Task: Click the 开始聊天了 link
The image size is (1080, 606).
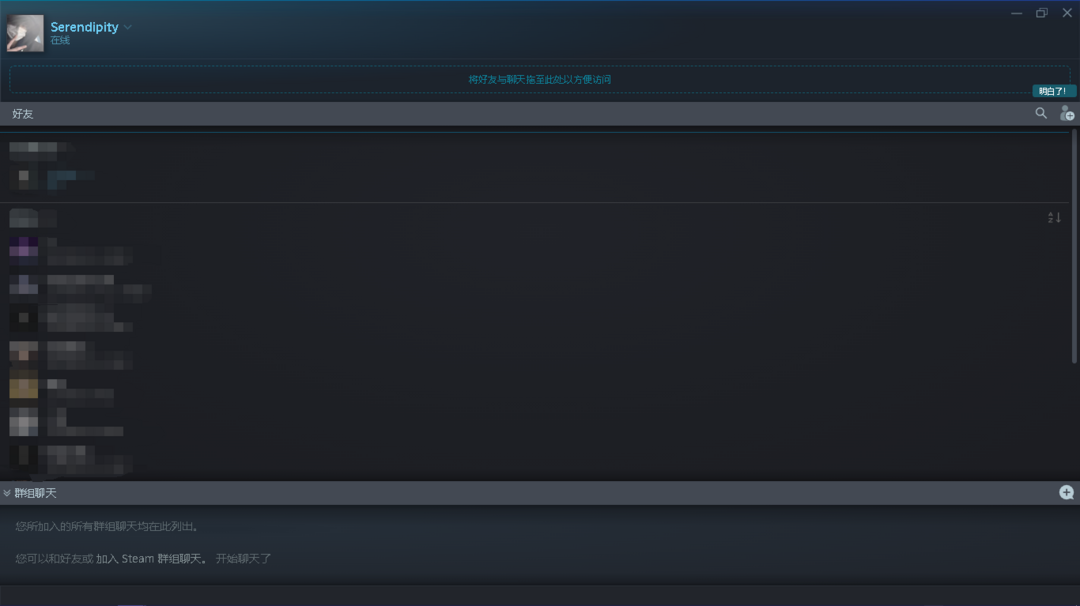Action: (243, 558)
